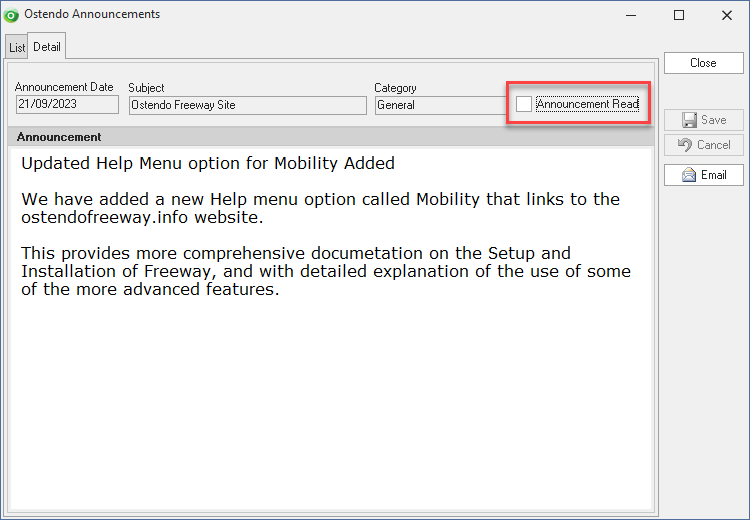Click the Category field showing General

[x=441, y=105]
